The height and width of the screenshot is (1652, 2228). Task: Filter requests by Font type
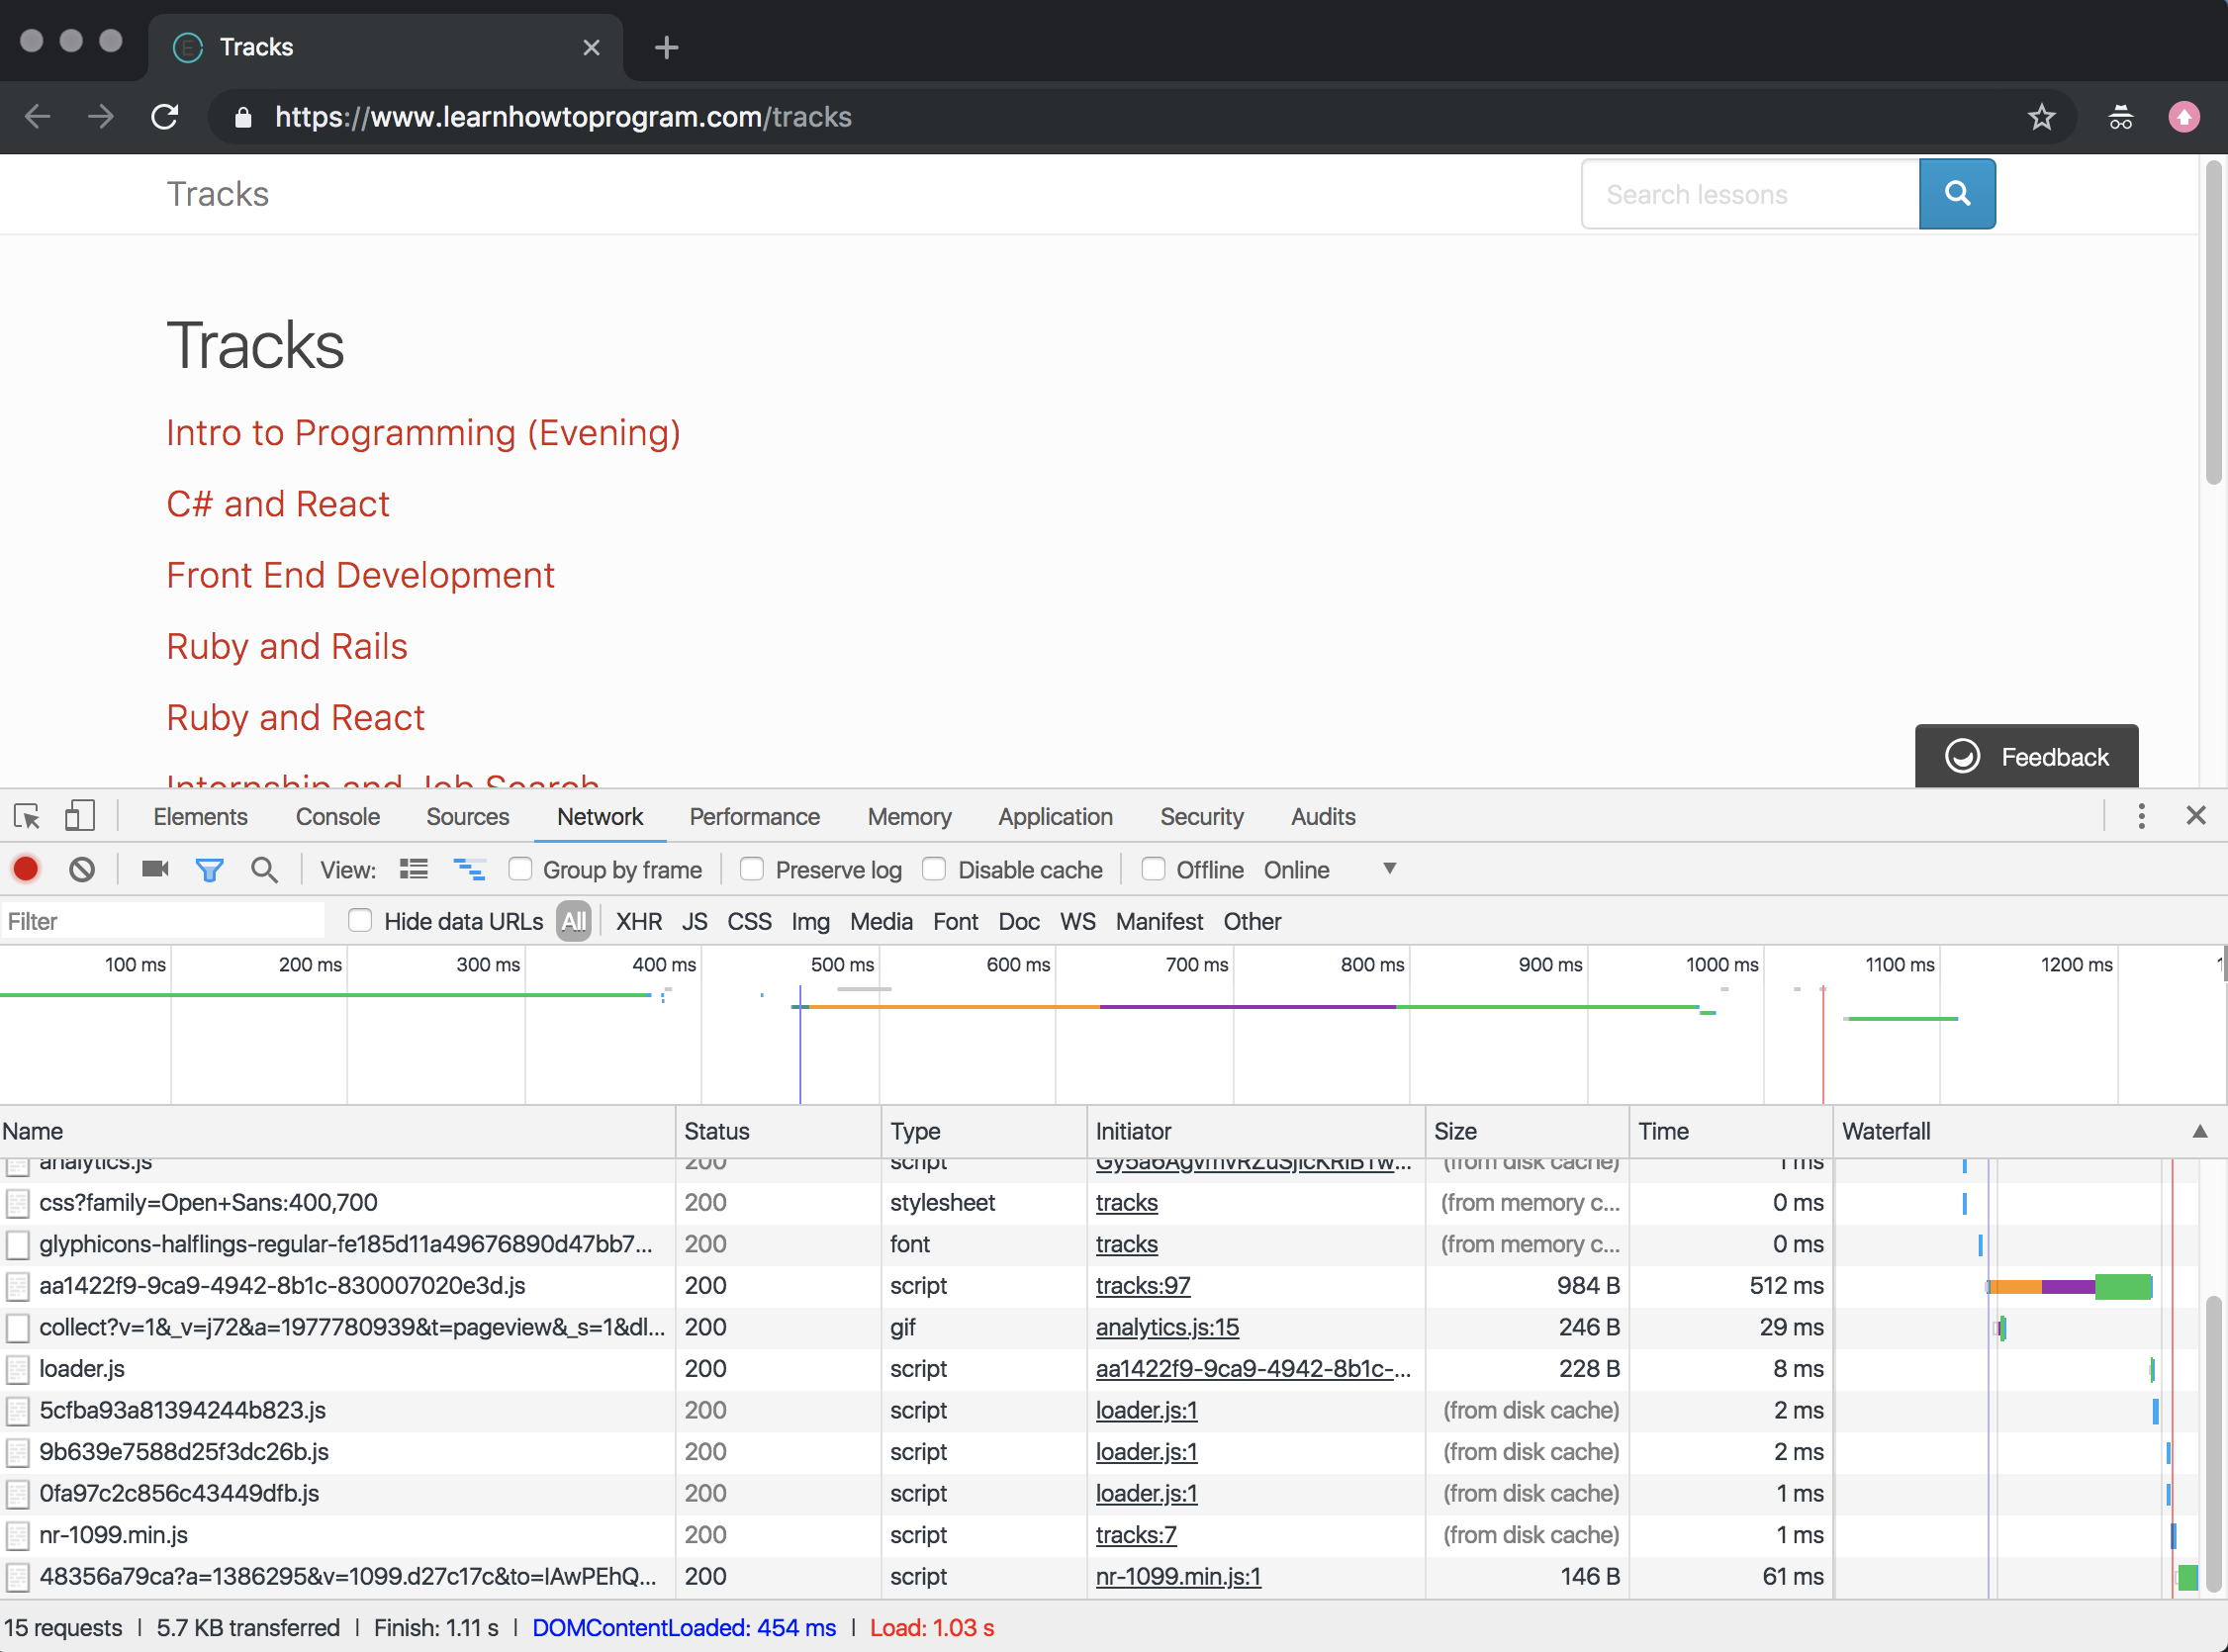tap(955, 921)
